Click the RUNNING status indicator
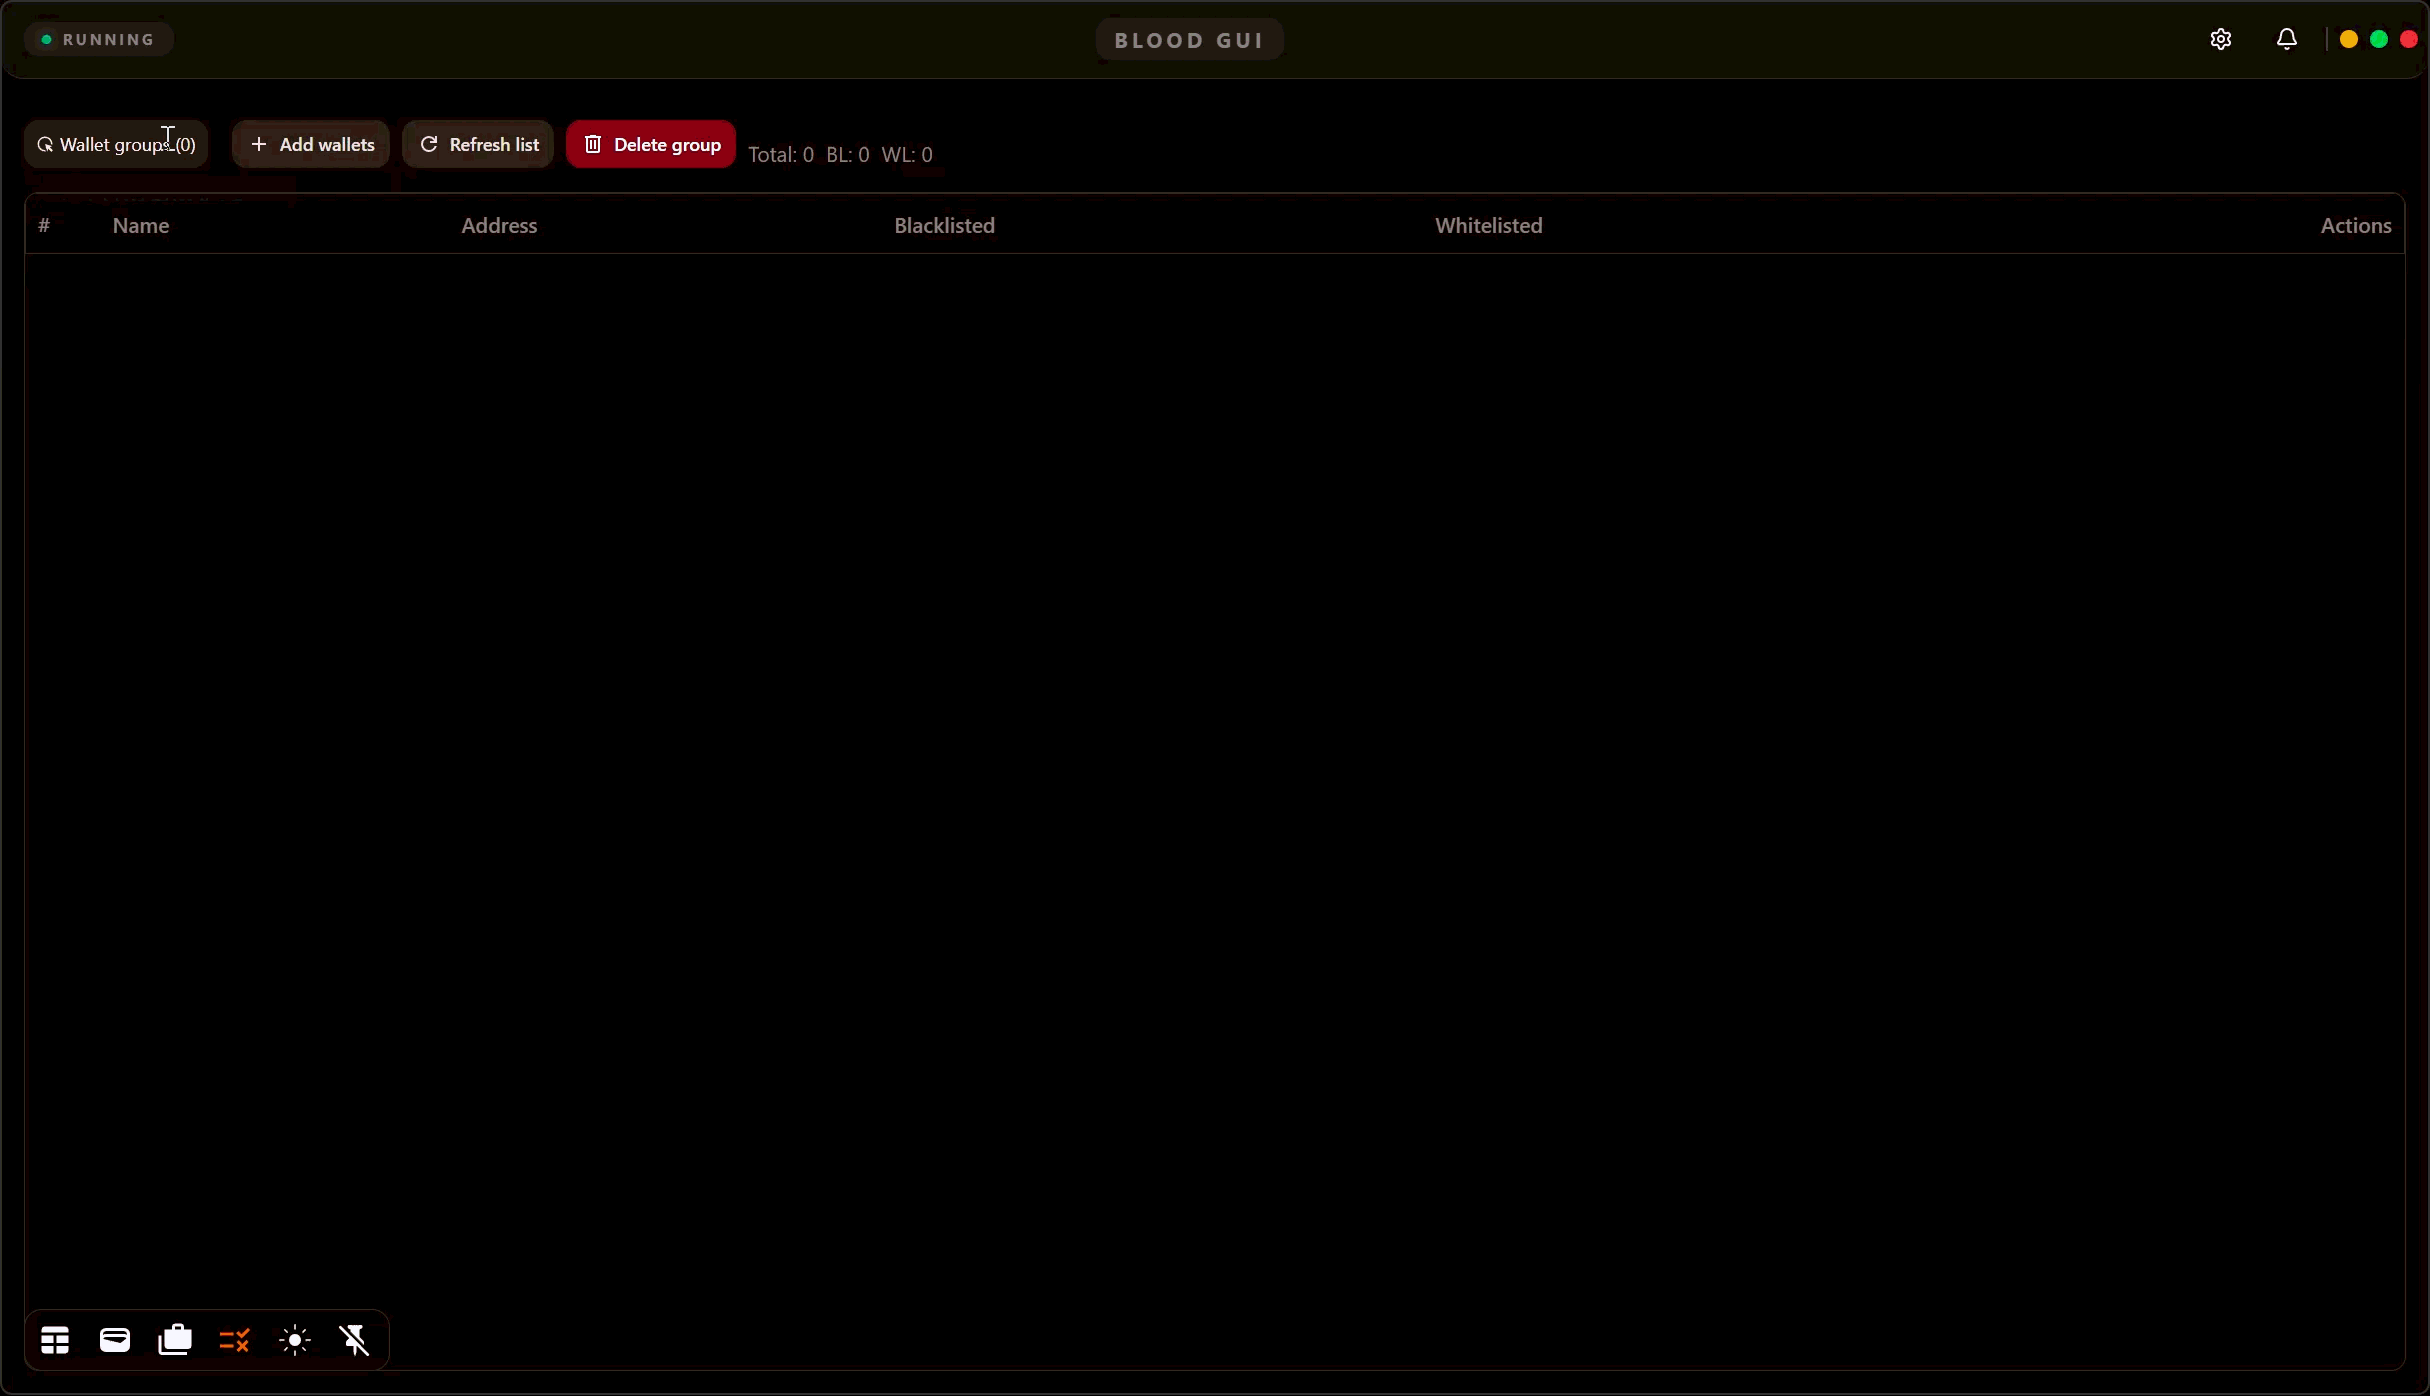Viewport: 2430px width, 1396px height. point(99,40)
